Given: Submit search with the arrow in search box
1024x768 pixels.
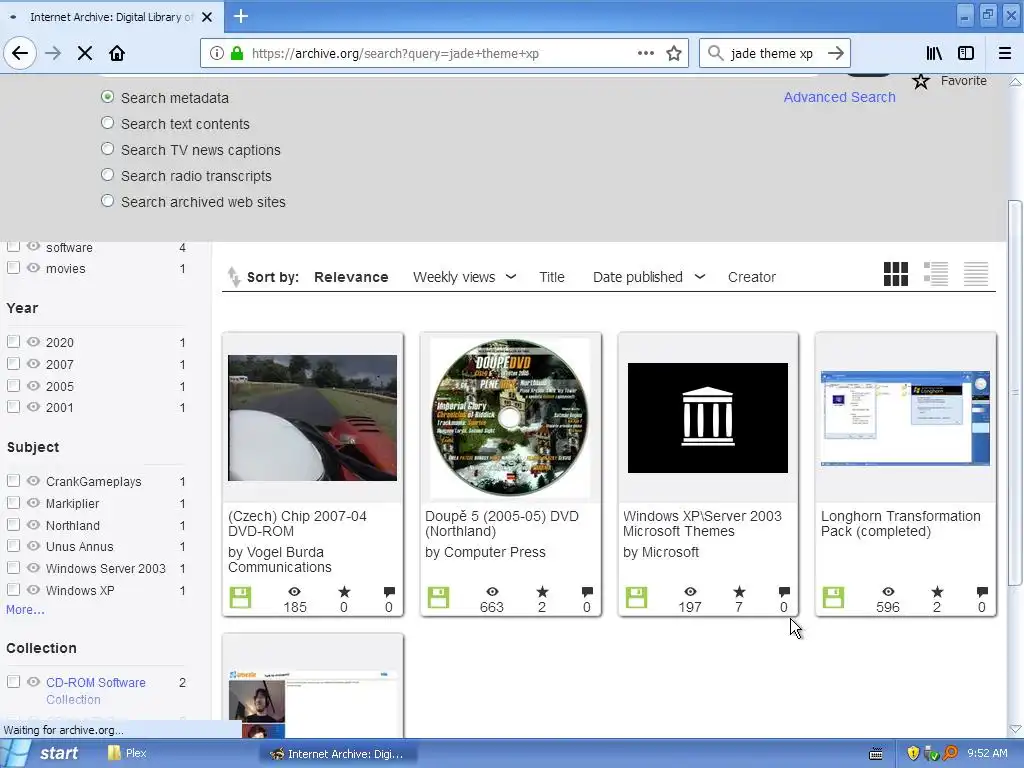Looking at the screenshot, I should click(835, 54).
